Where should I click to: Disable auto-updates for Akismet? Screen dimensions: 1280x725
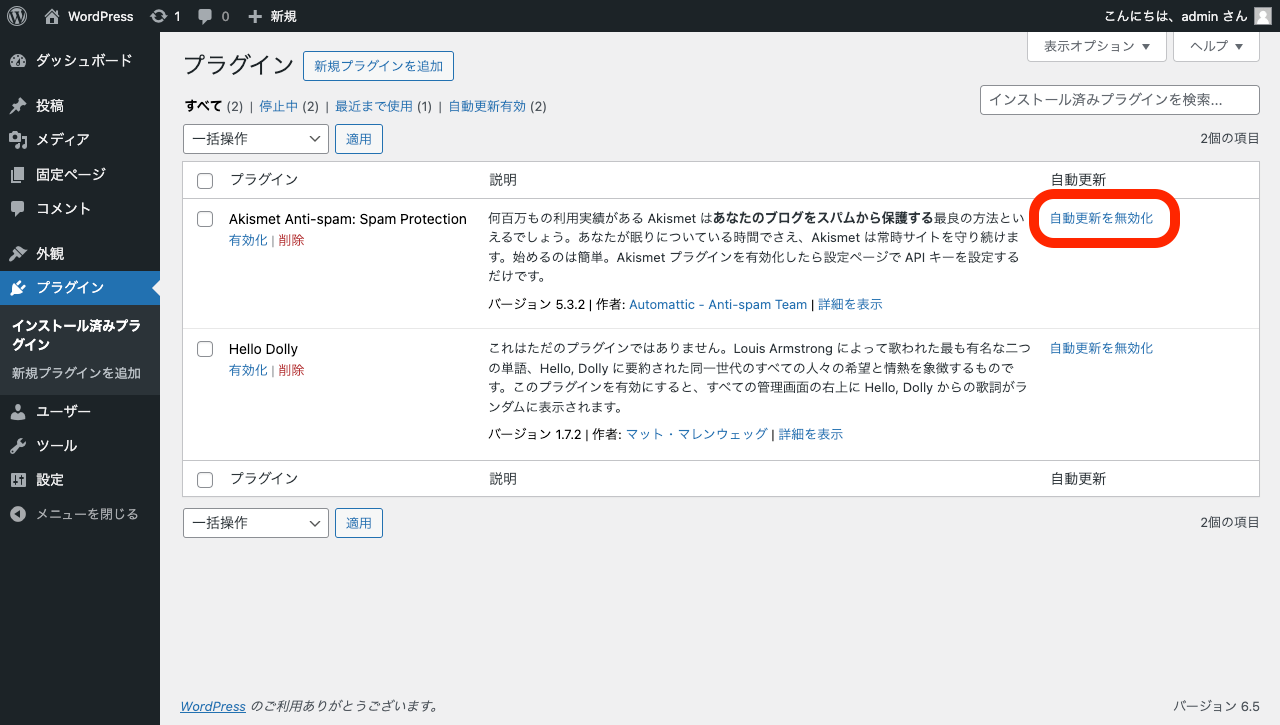[1101, 218]
